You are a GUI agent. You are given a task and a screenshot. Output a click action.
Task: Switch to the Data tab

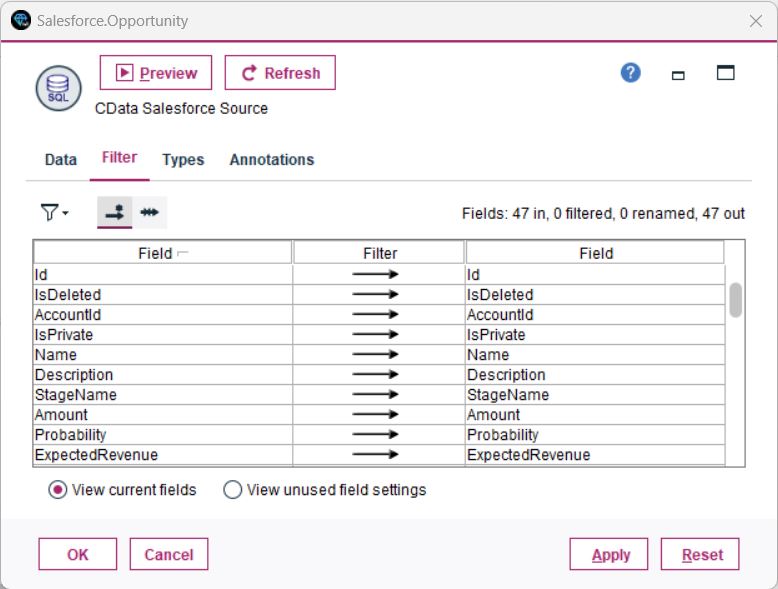(61, 160)
